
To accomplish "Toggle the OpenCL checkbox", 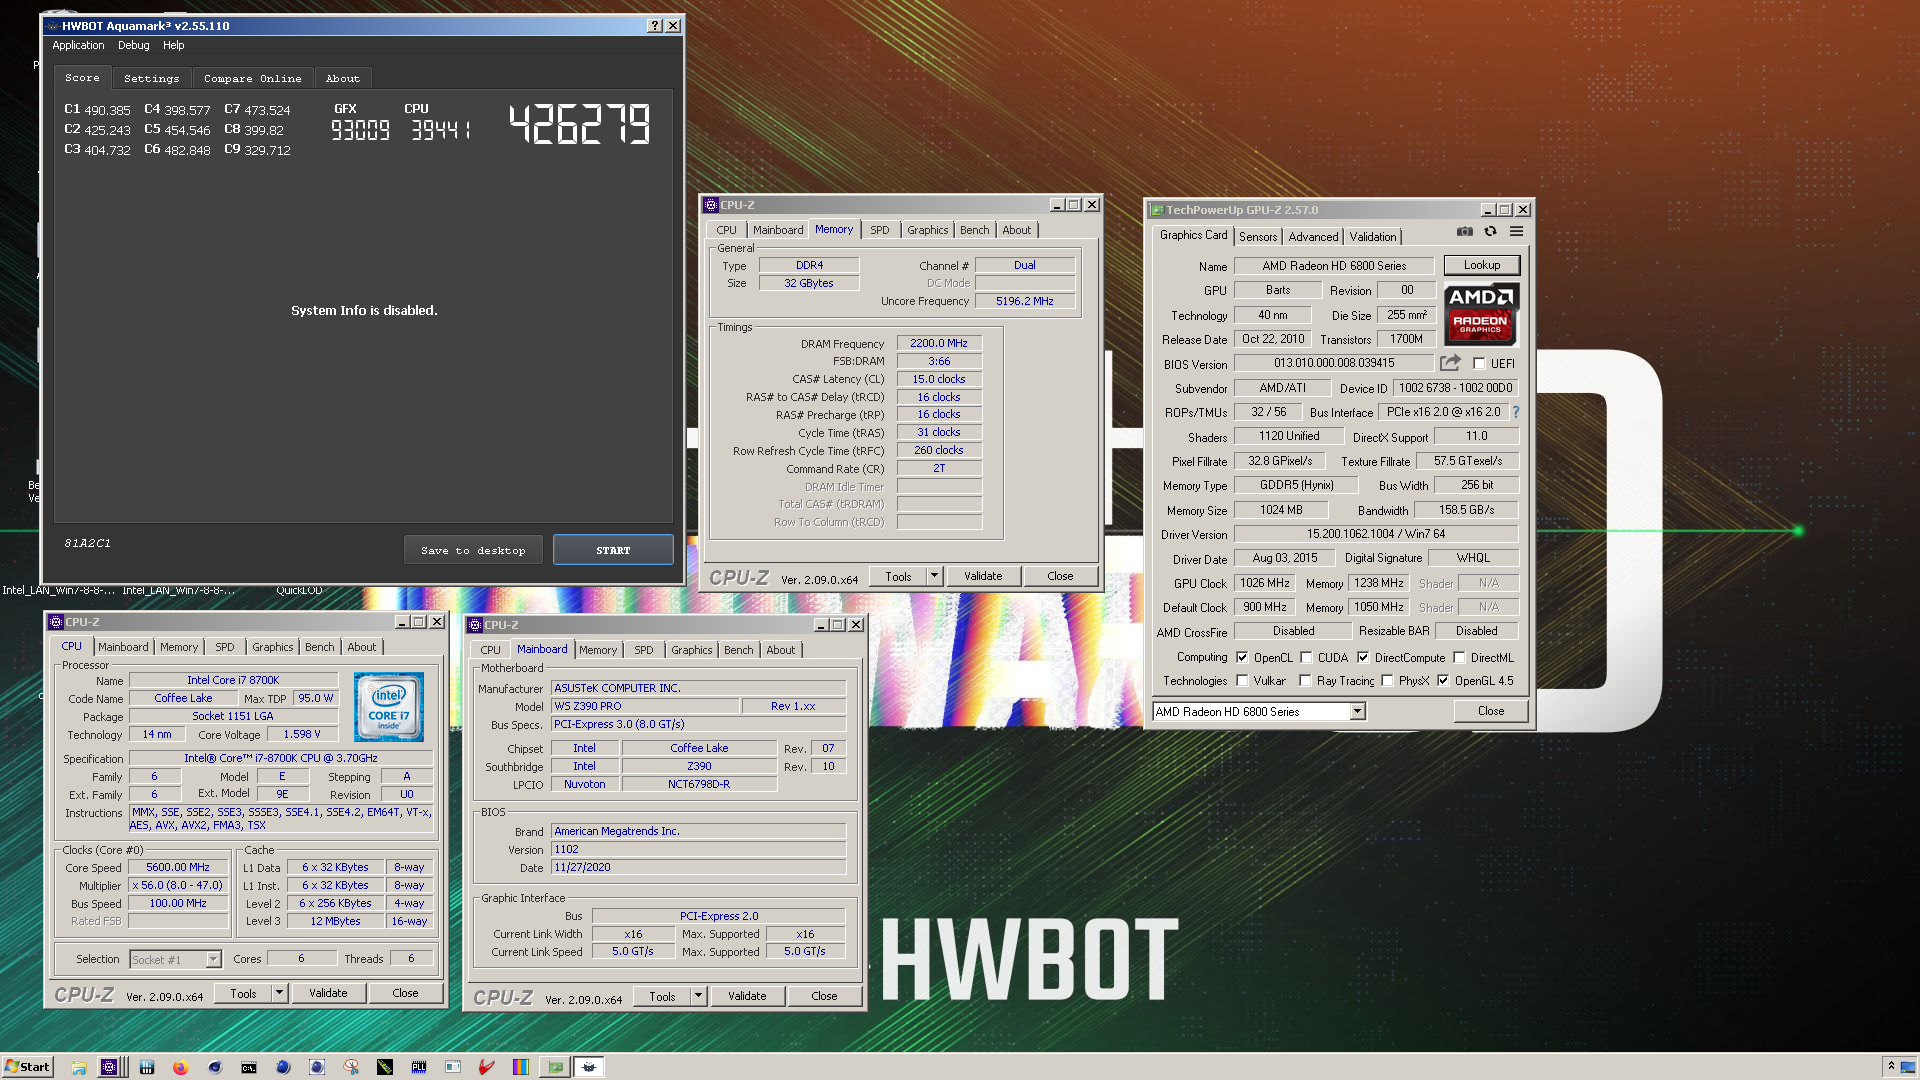I will [1242, 658].
